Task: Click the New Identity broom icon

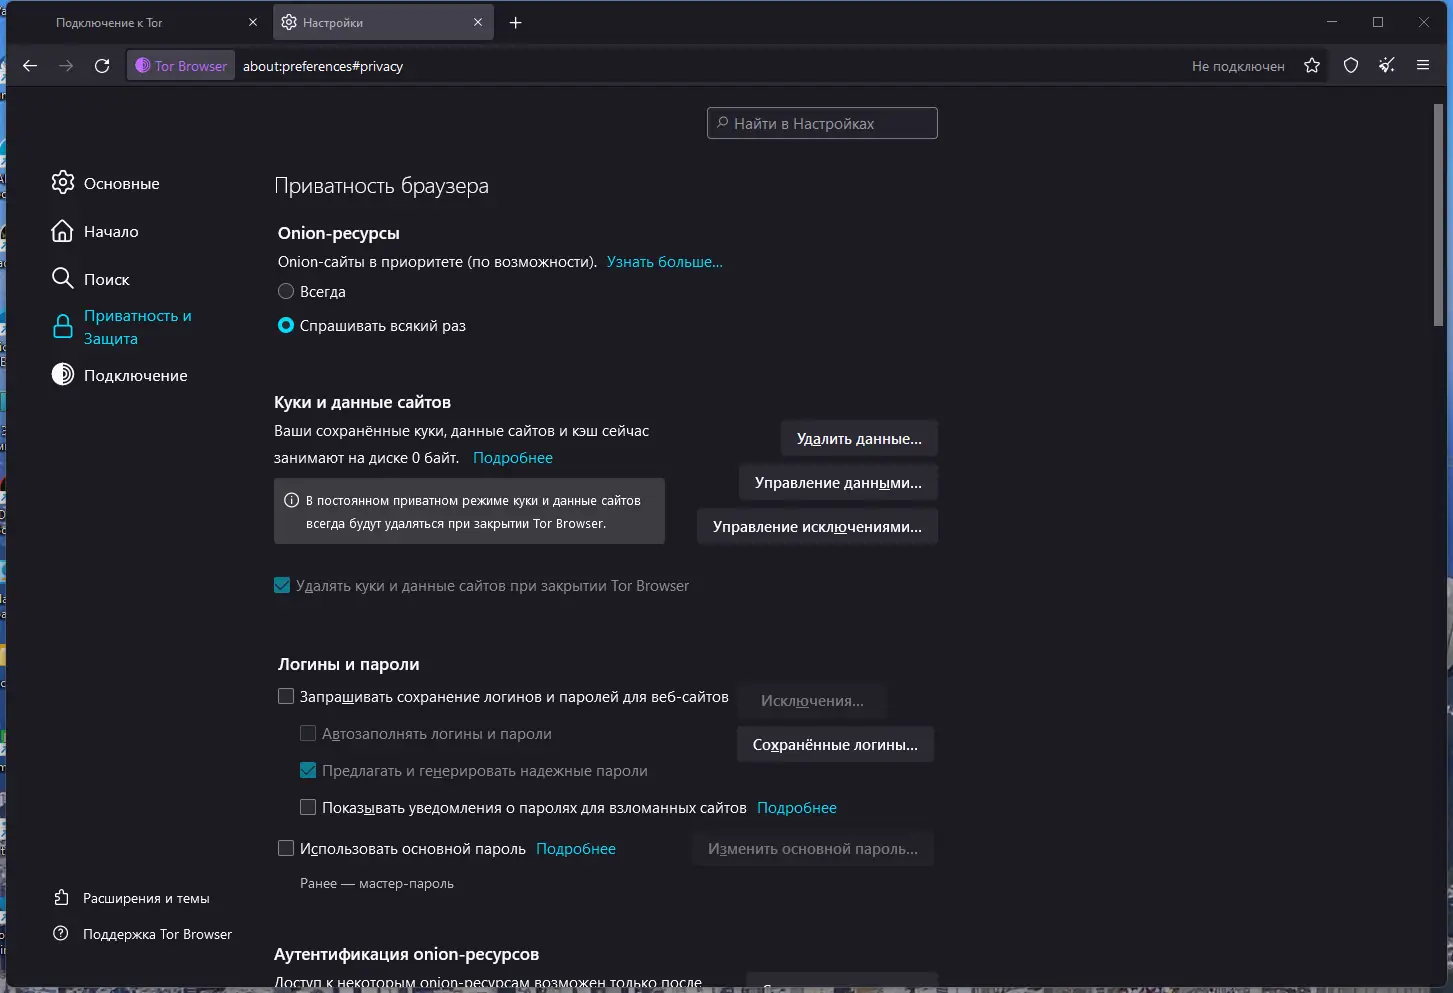Action: [x=1387, y=65]
